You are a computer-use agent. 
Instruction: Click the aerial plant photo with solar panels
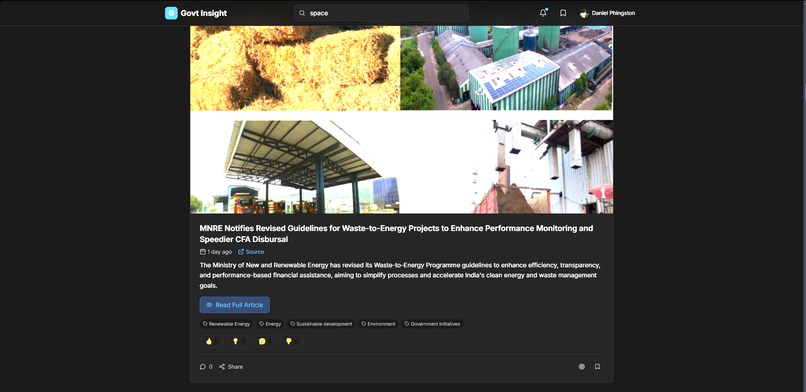coord(507,68)
